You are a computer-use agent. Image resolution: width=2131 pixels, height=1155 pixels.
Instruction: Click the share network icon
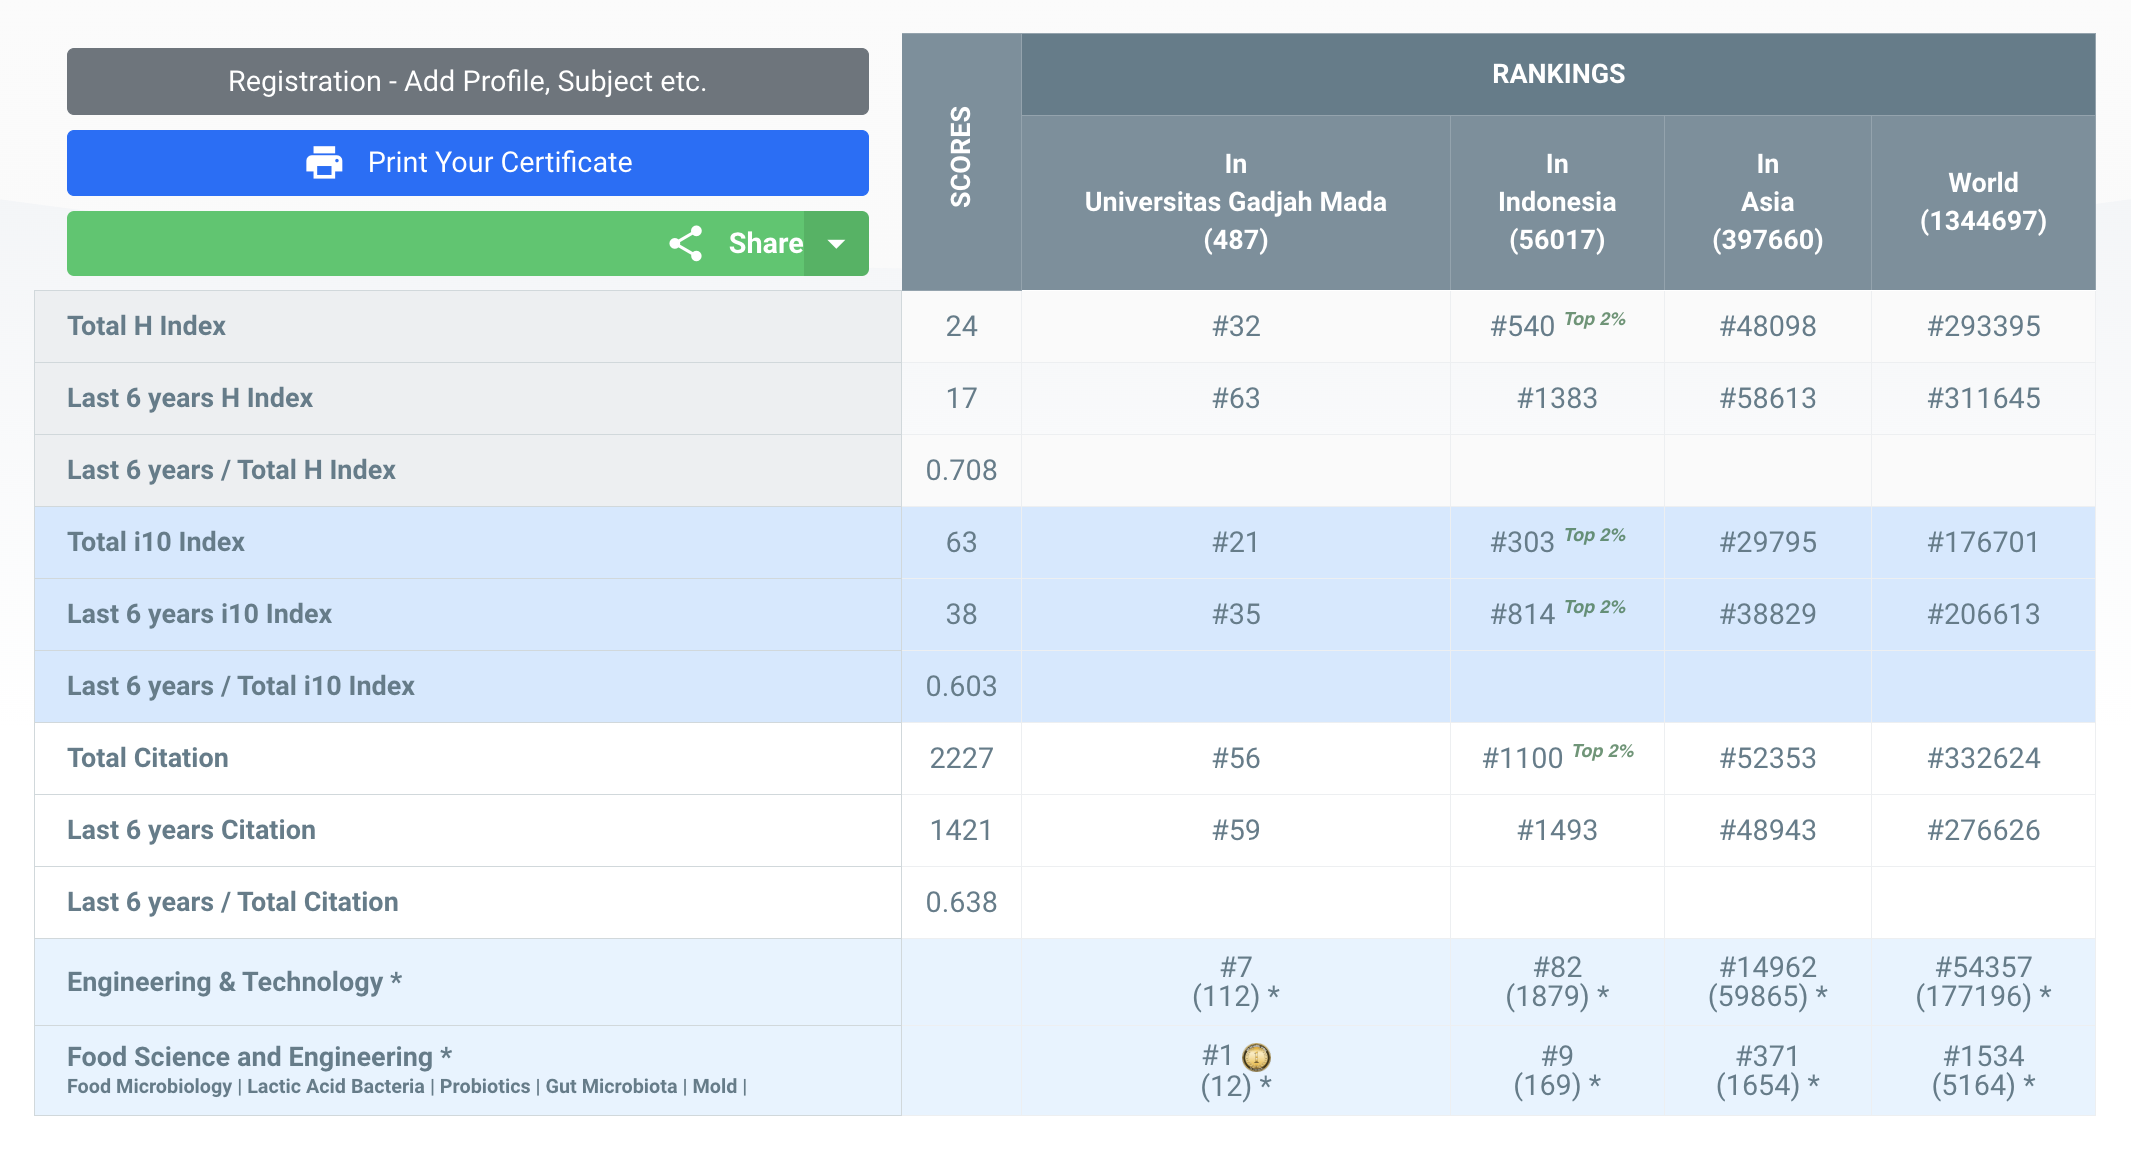[686, 243]
